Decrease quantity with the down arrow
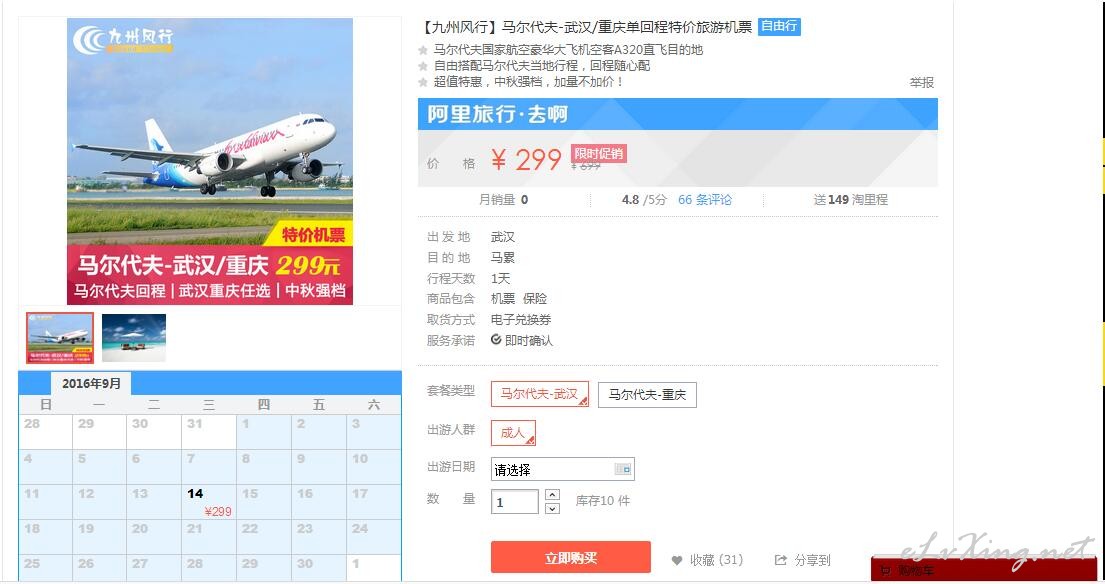Viewport: 1105px width, 584px height. click(x=552, y=508)
